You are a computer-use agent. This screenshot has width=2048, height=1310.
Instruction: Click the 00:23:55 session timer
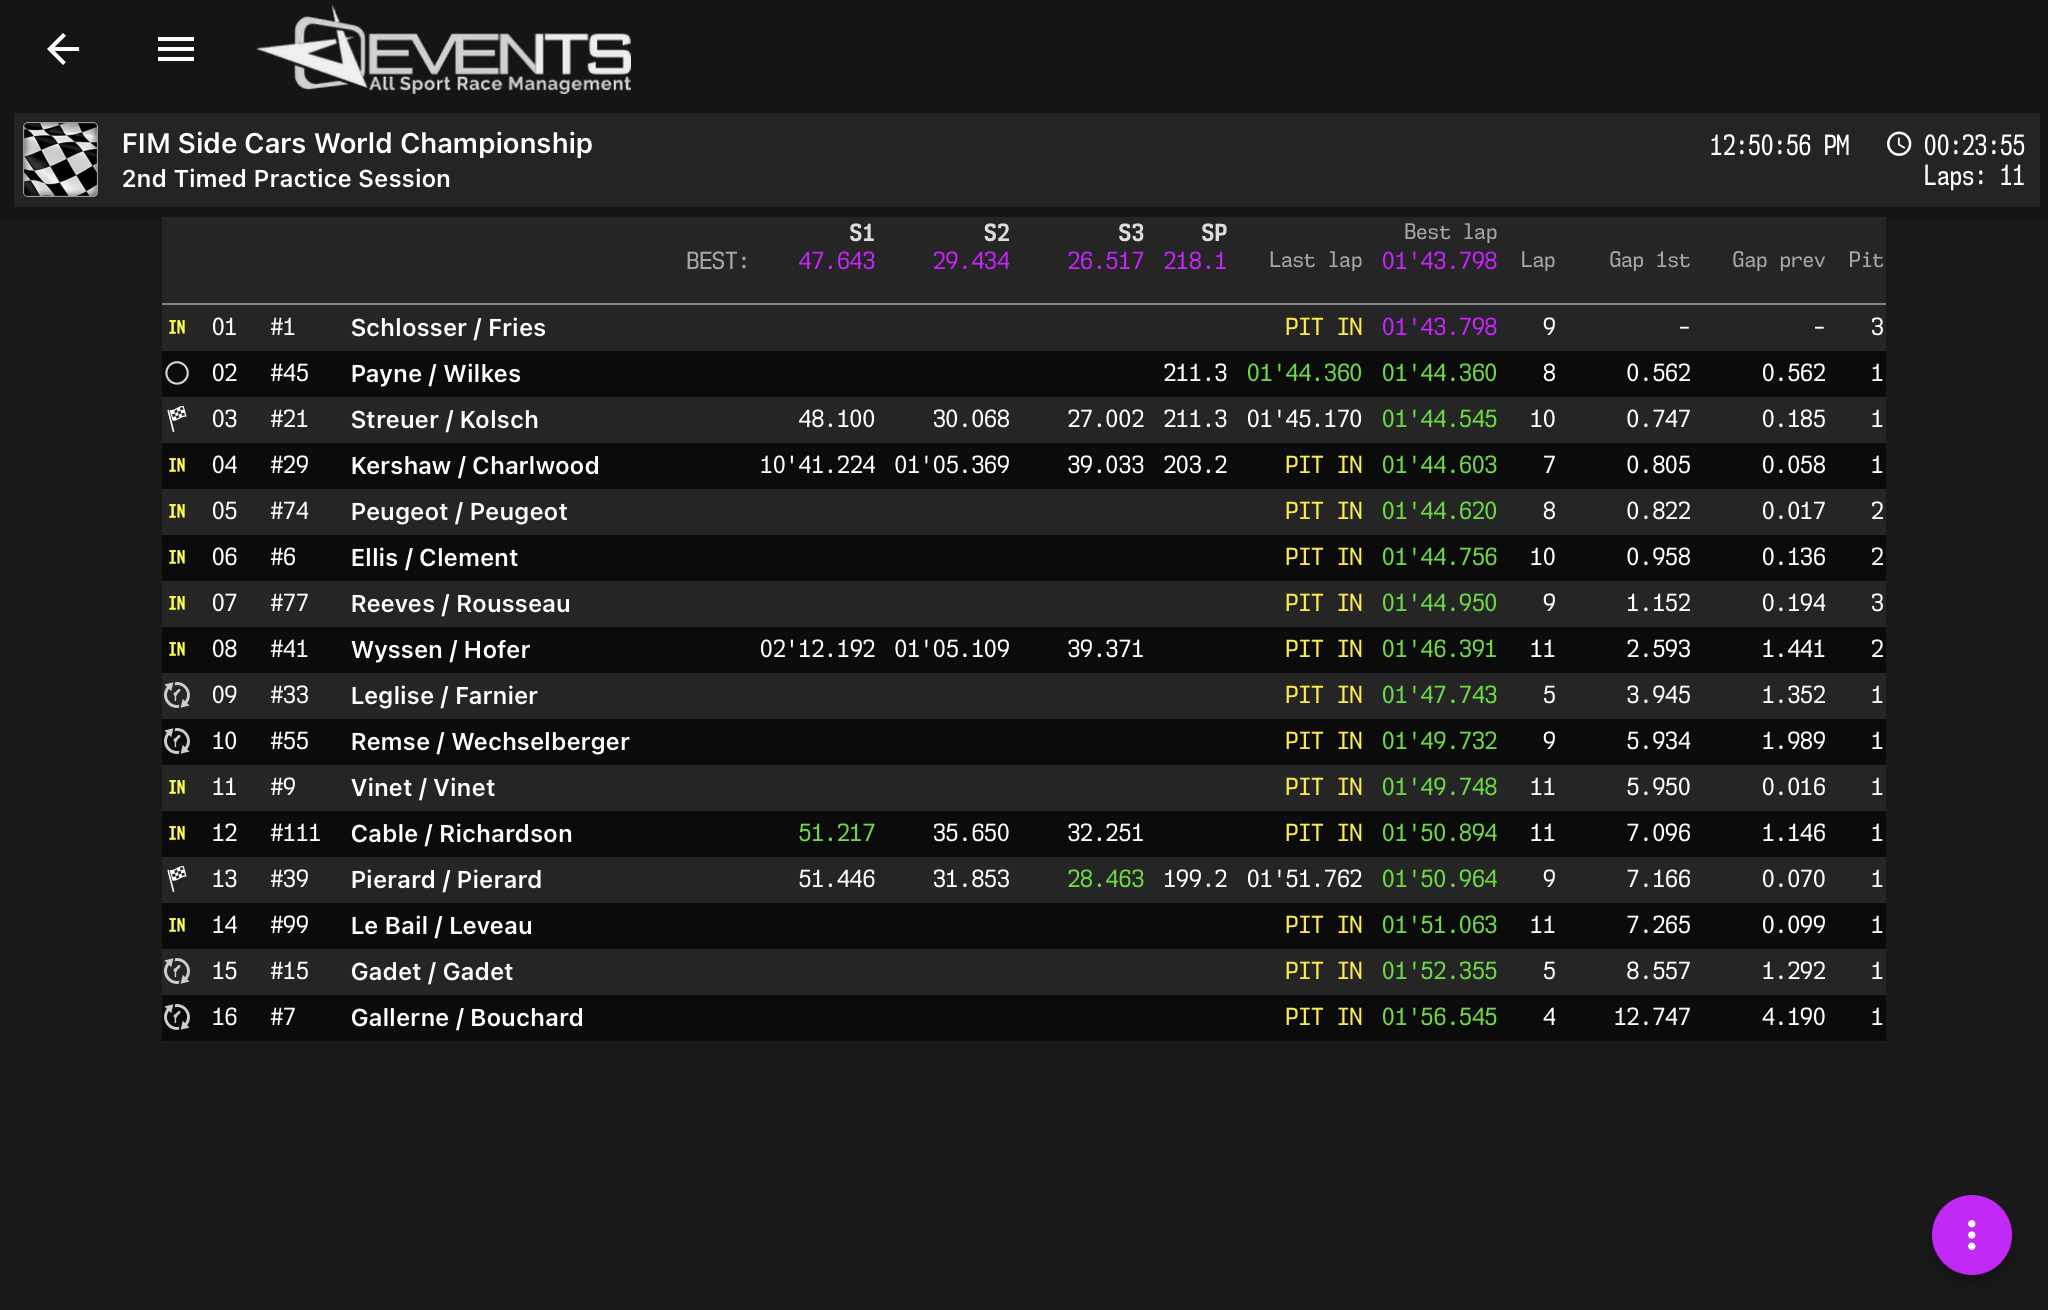click(1974, 146)
